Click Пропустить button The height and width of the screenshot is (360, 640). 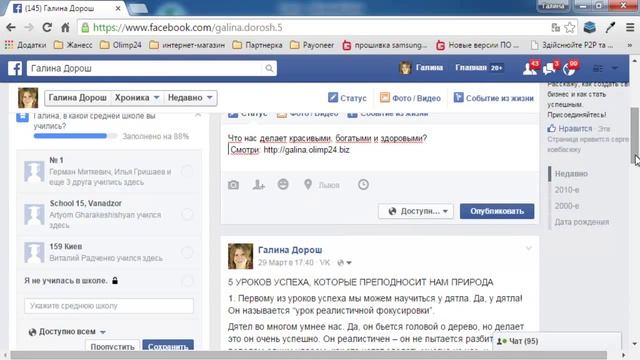click(112, 346)
